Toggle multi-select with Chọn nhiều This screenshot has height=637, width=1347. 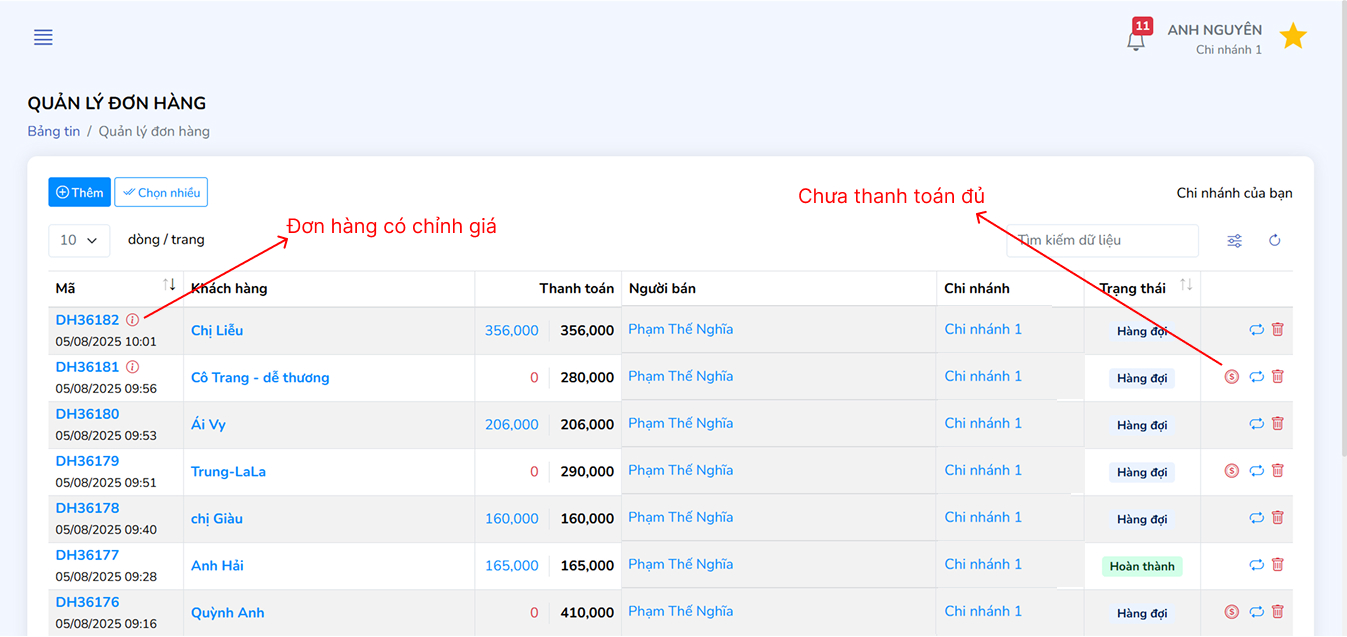coord(161,192)
